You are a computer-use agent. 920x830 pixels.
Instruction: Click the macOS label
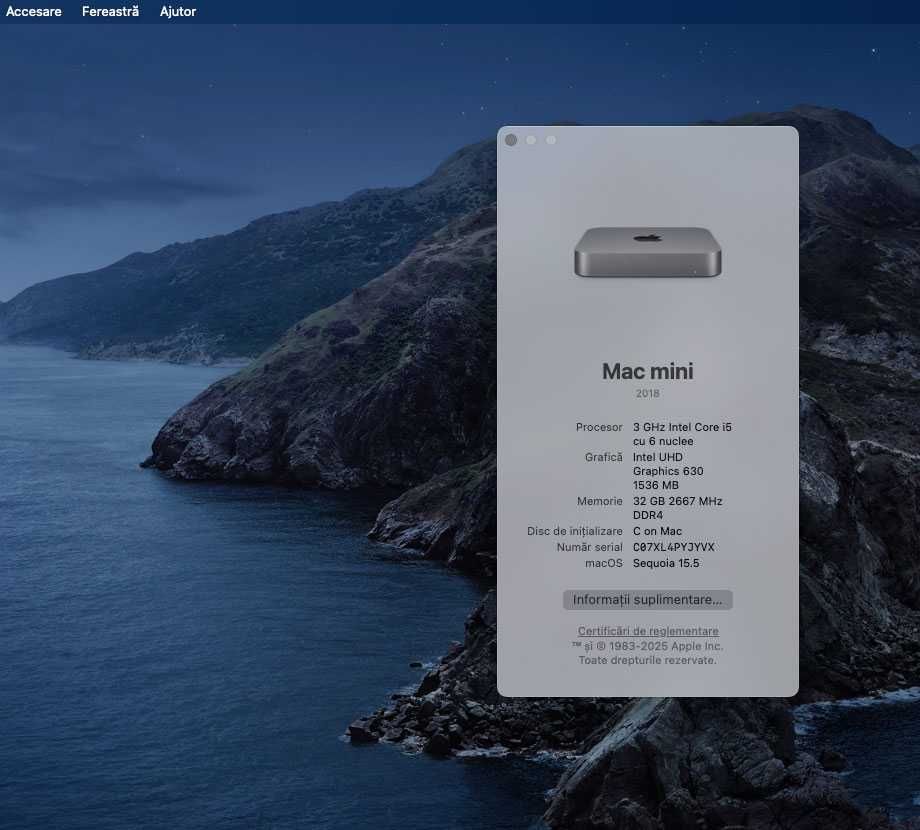coord(603,563)
